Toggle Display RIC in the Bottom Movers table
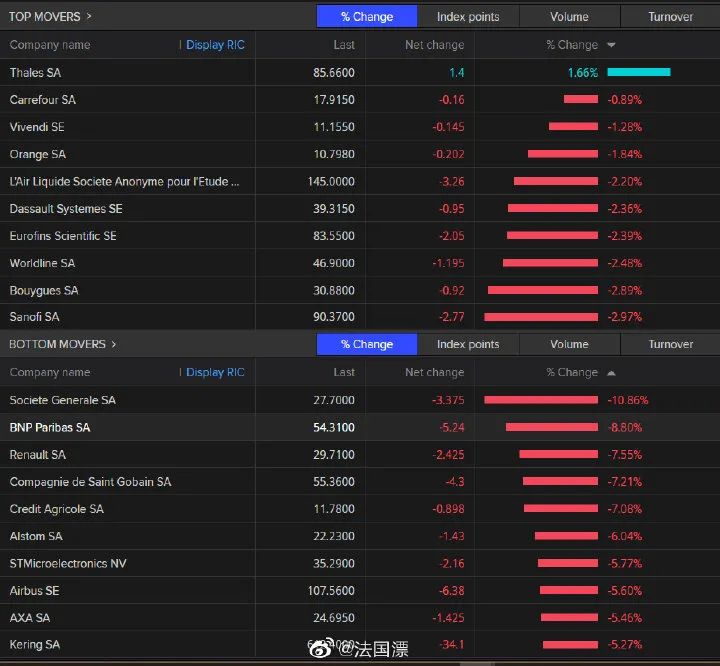The height and width of the screenshot is (666, 720). (x=214, y=372)
